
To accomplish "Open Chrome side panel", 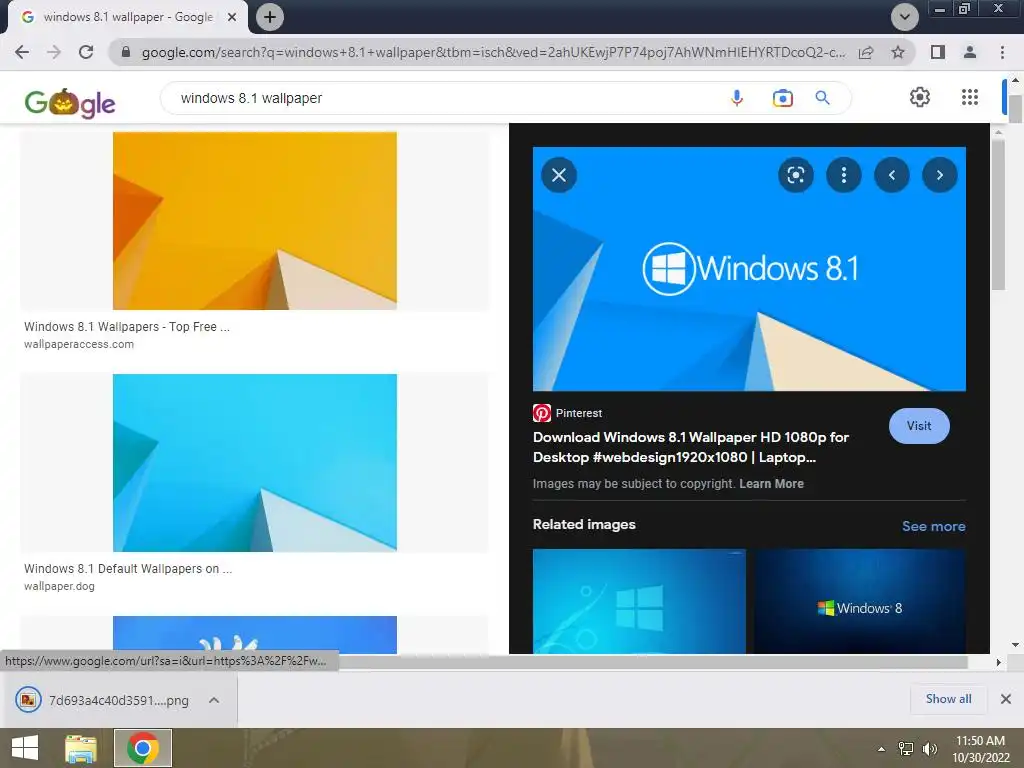I will [x=938, y=52].
